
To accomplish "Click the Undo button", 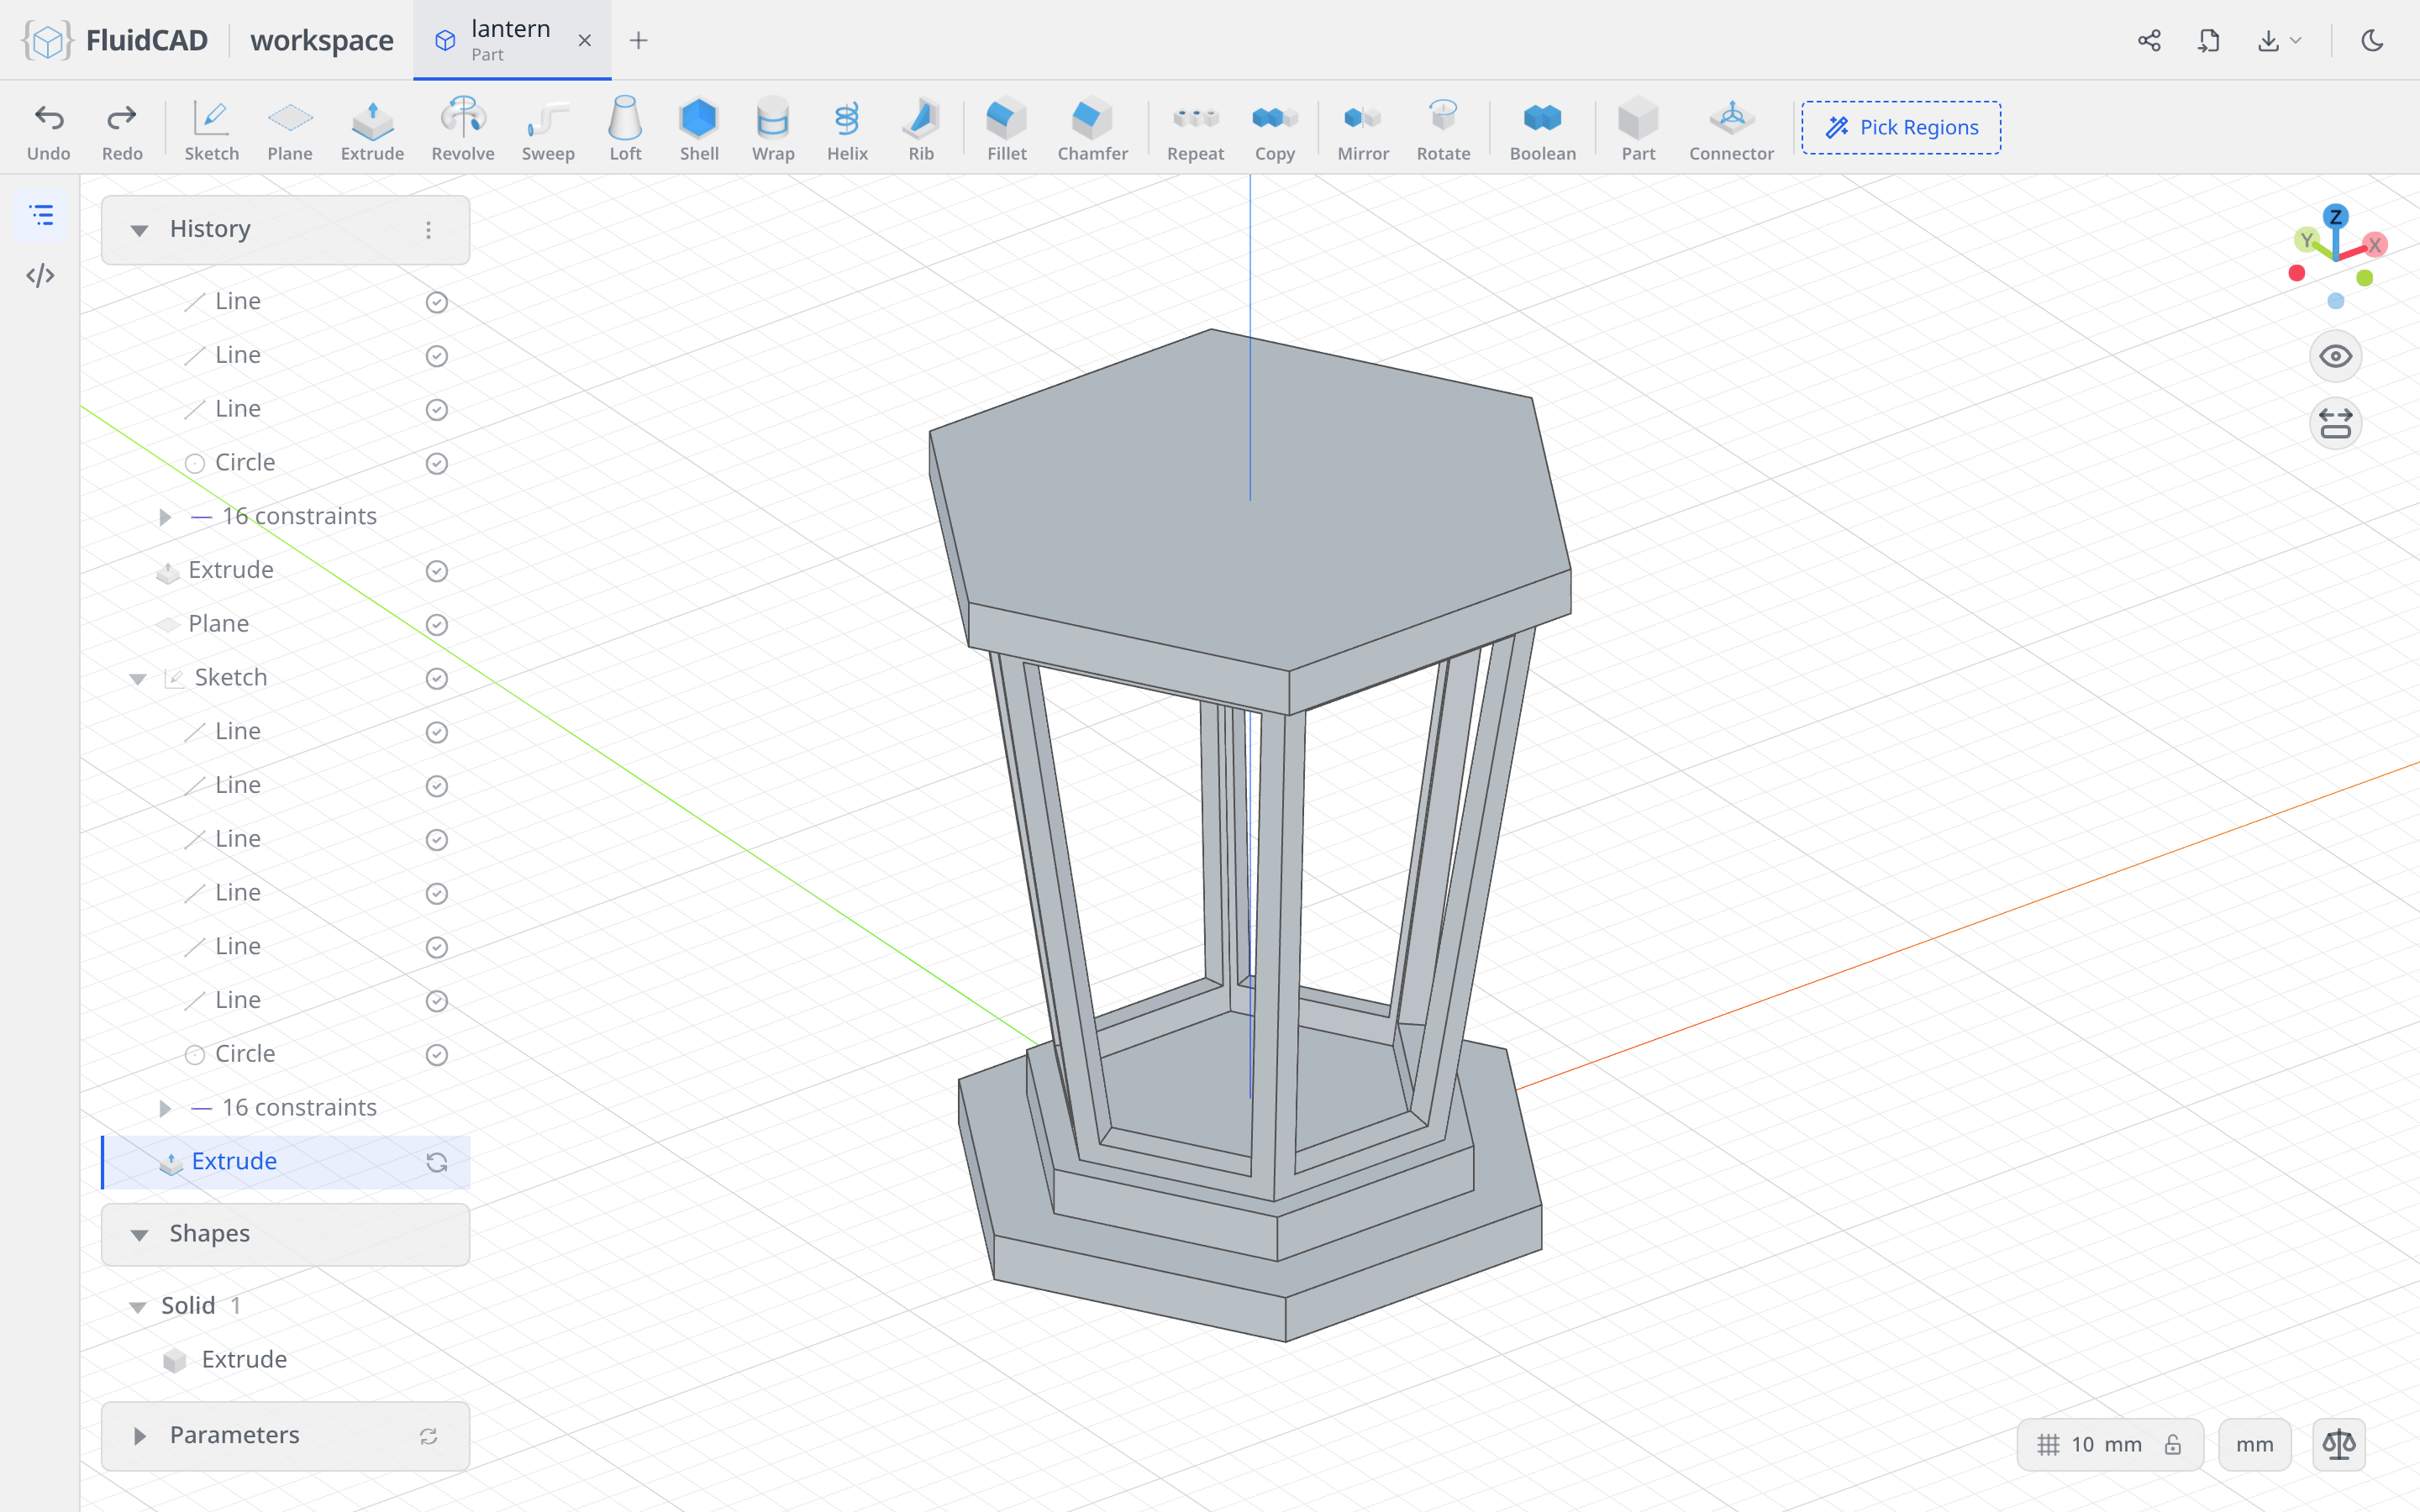I will click(48, 129).
